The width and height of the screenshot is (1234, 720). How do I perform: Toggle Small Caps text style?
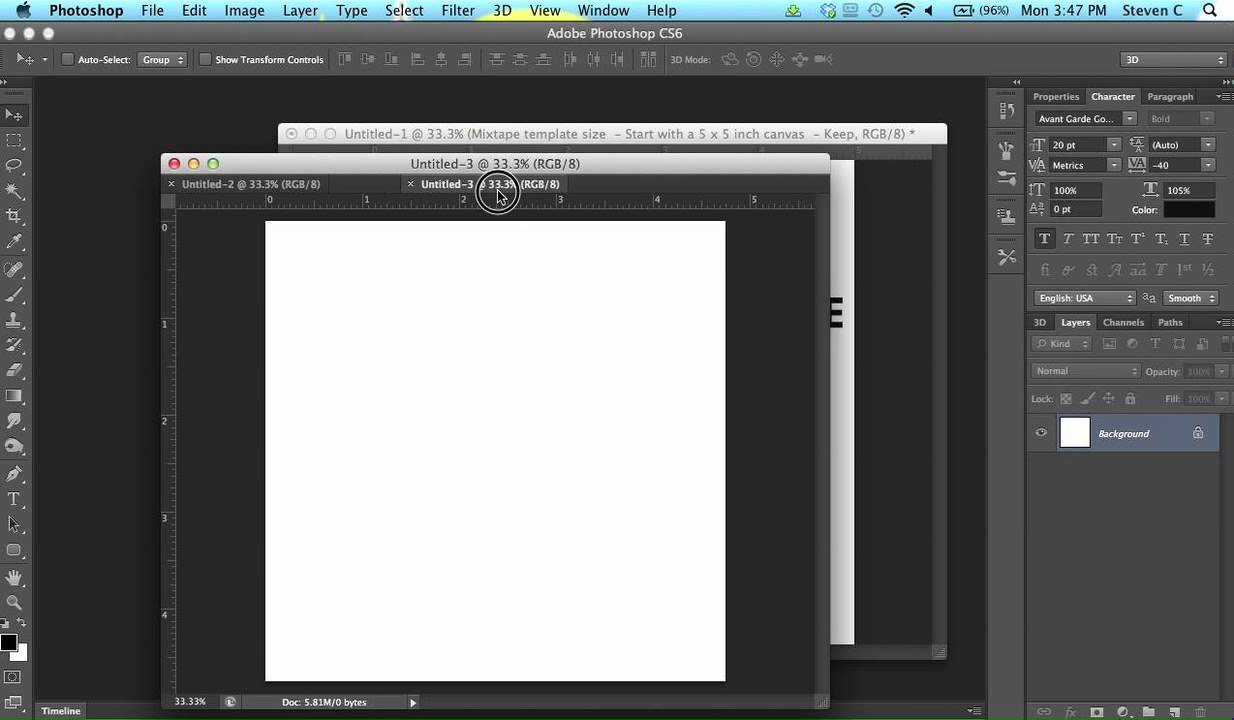pyautogui.click(x=1114, y=239)
